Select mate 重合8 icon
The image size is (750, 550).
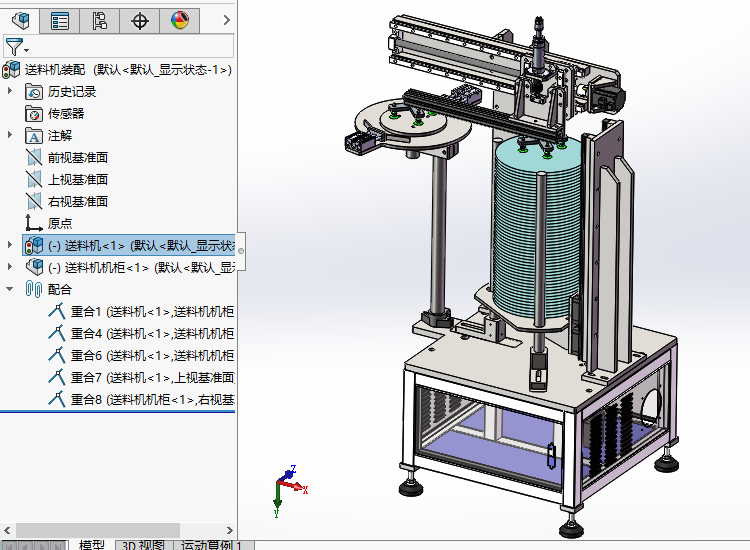click(x=56, y=399)
